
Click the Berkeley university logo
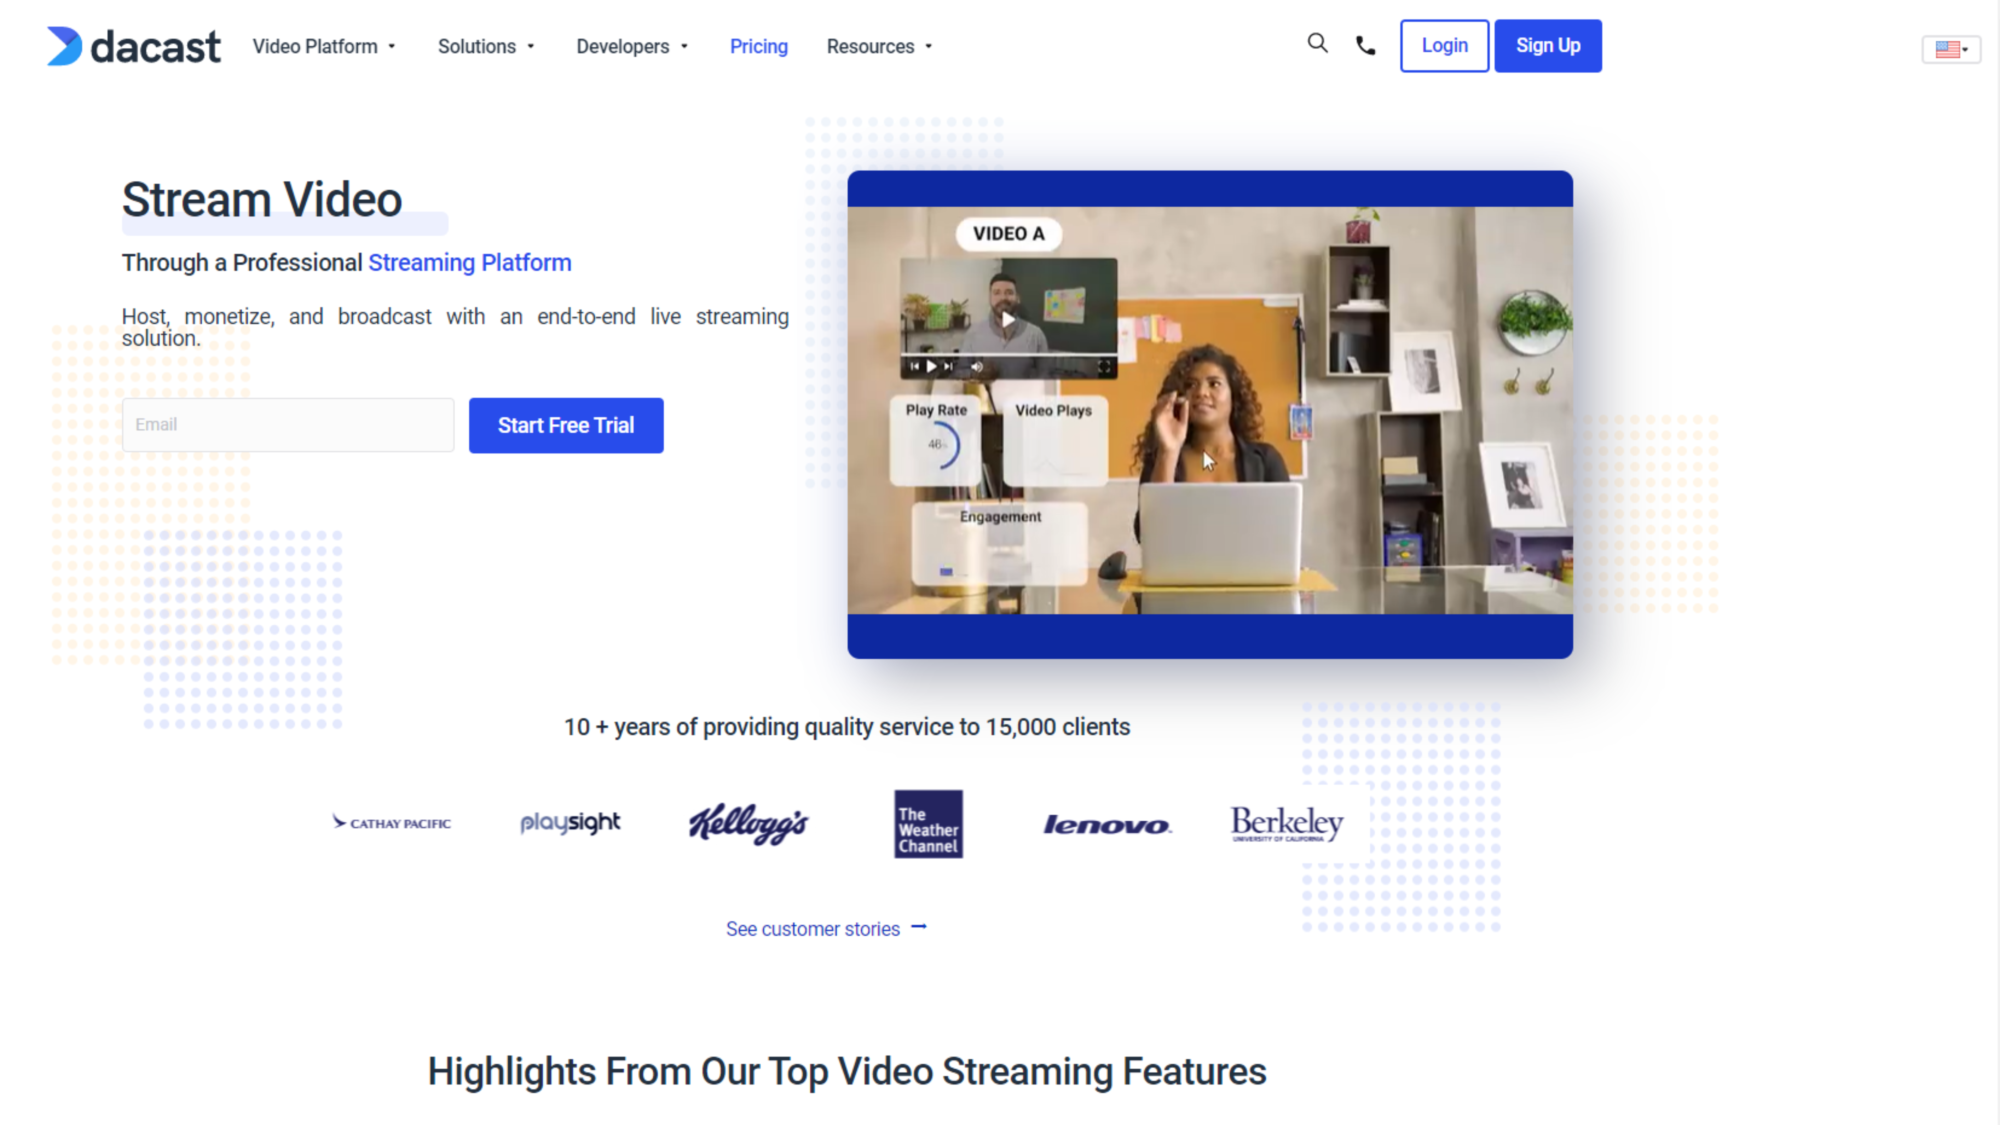[x=1287, y=823]
